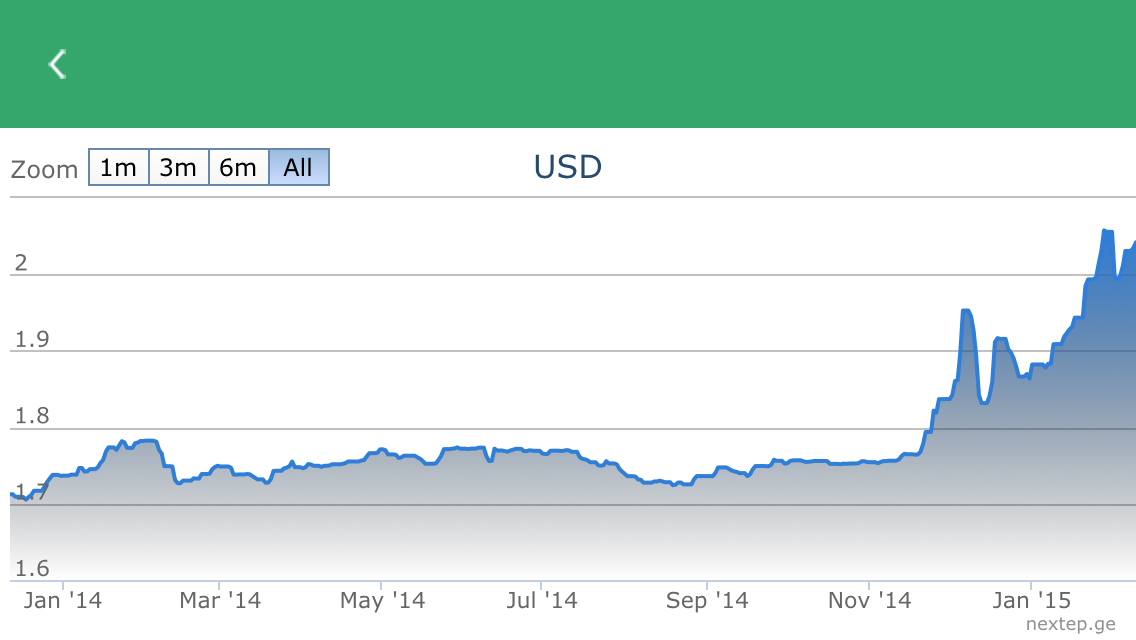
Task: Select the May '14 date label
Action: click(x=382, y=600)
